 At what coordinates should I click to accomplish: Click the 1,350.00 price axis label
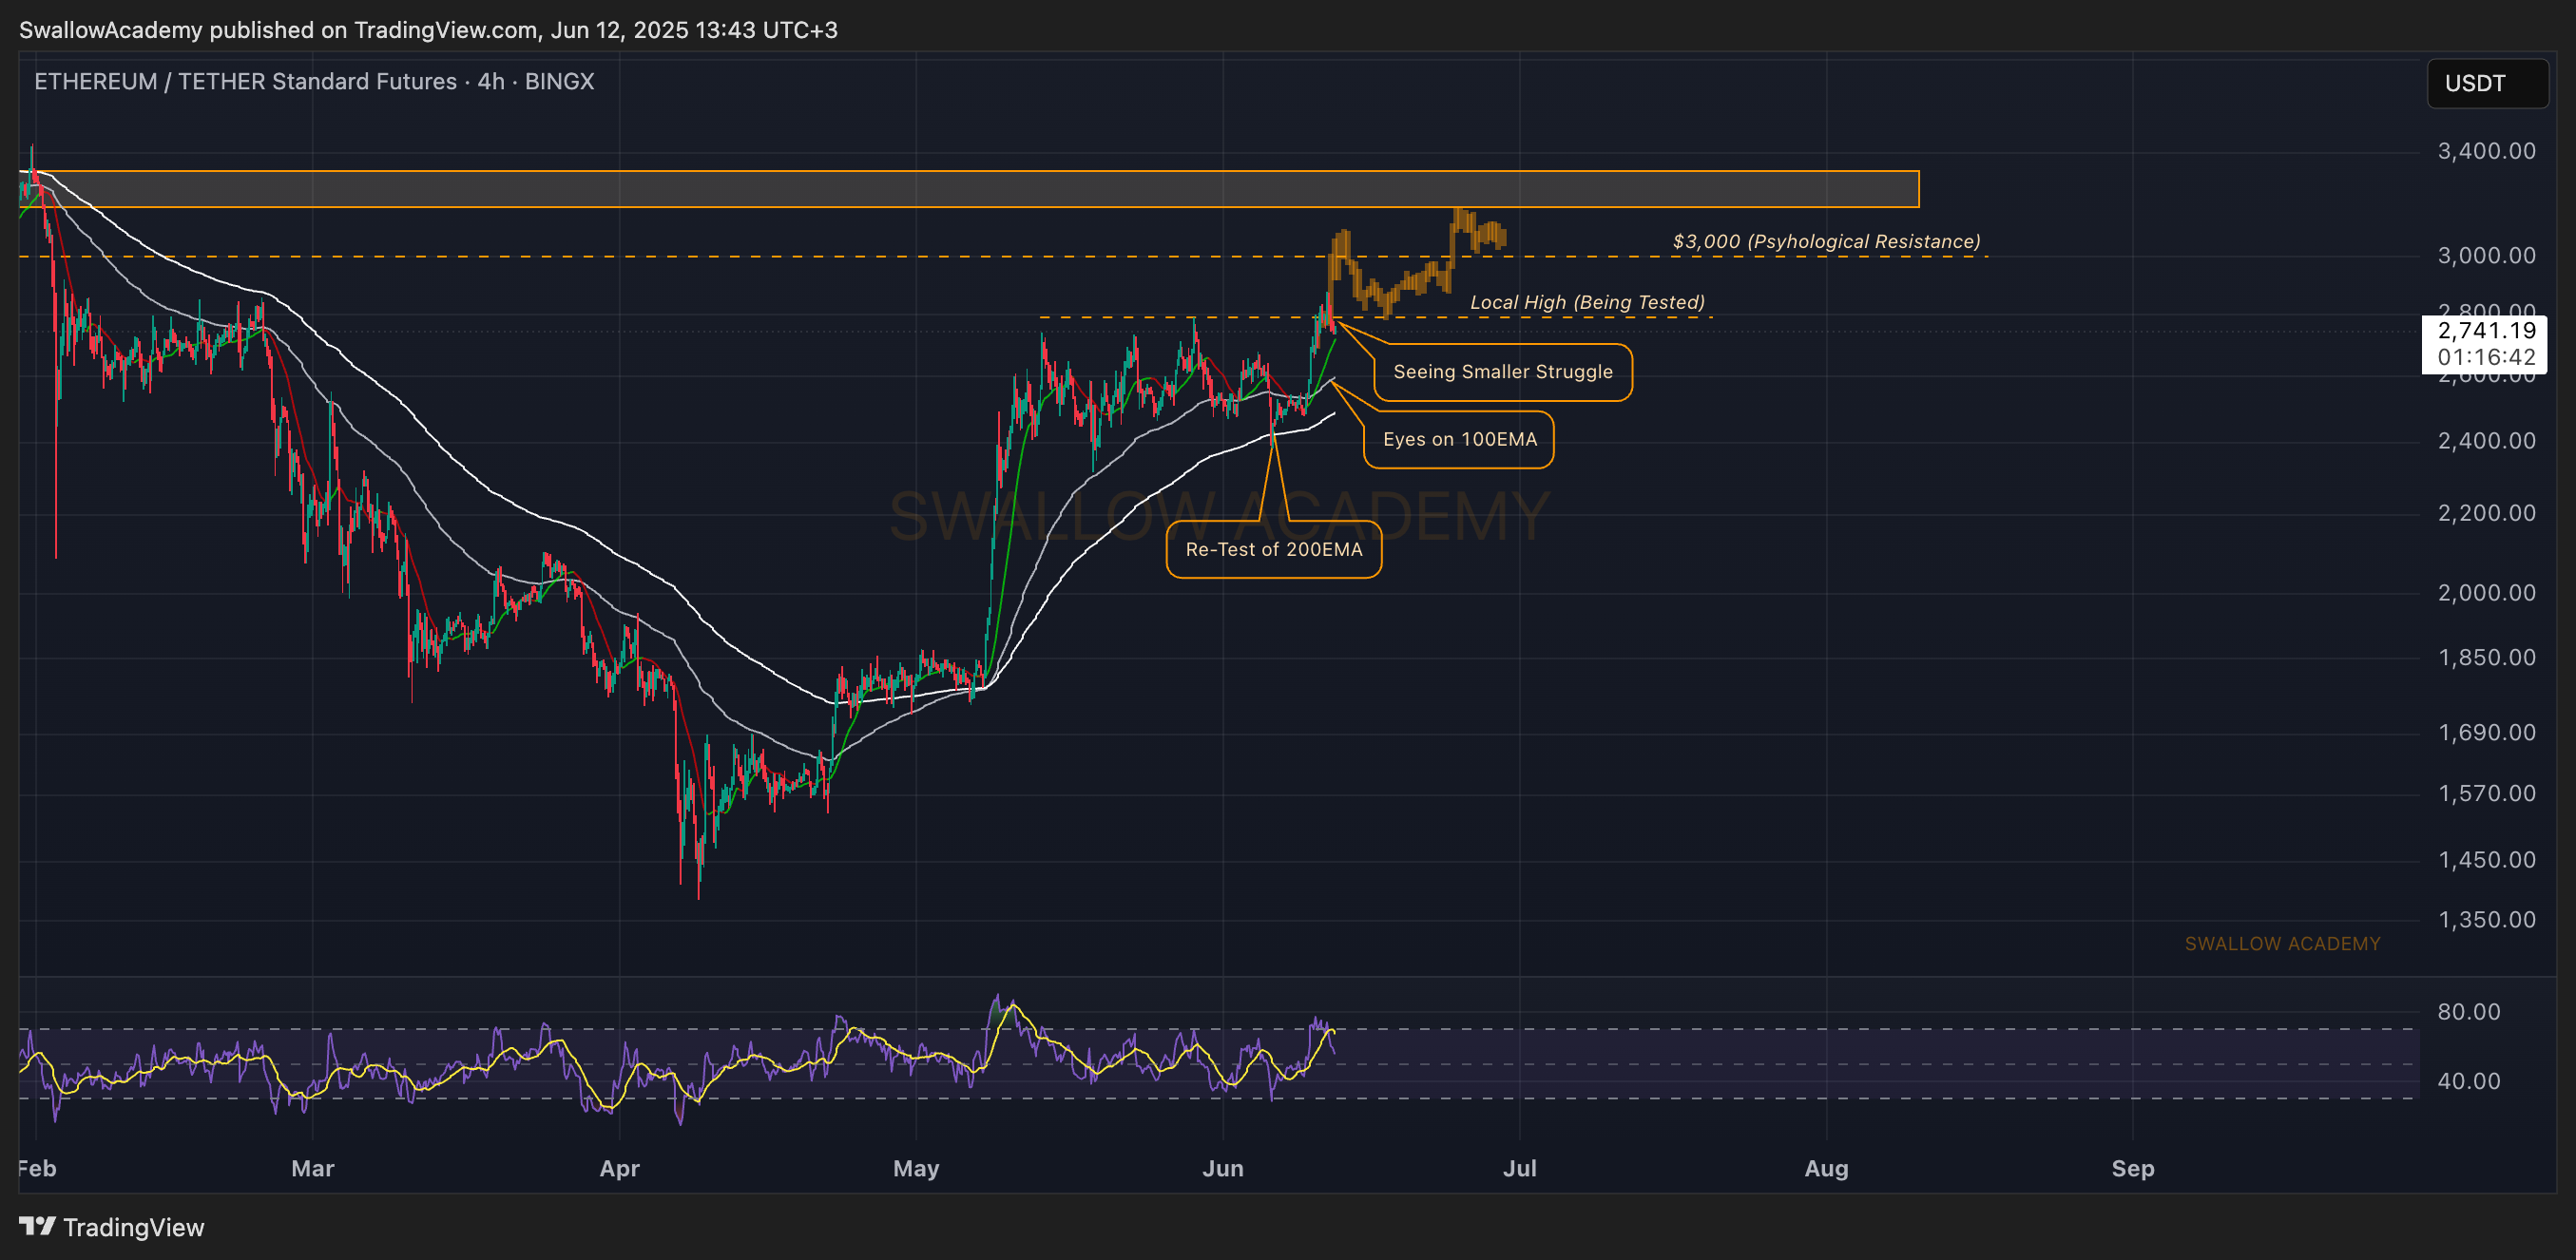point(2486,920)
